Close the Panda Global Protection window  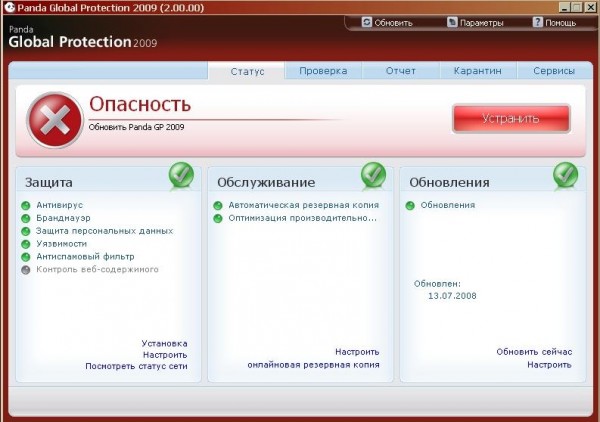(x=590, y=7)
